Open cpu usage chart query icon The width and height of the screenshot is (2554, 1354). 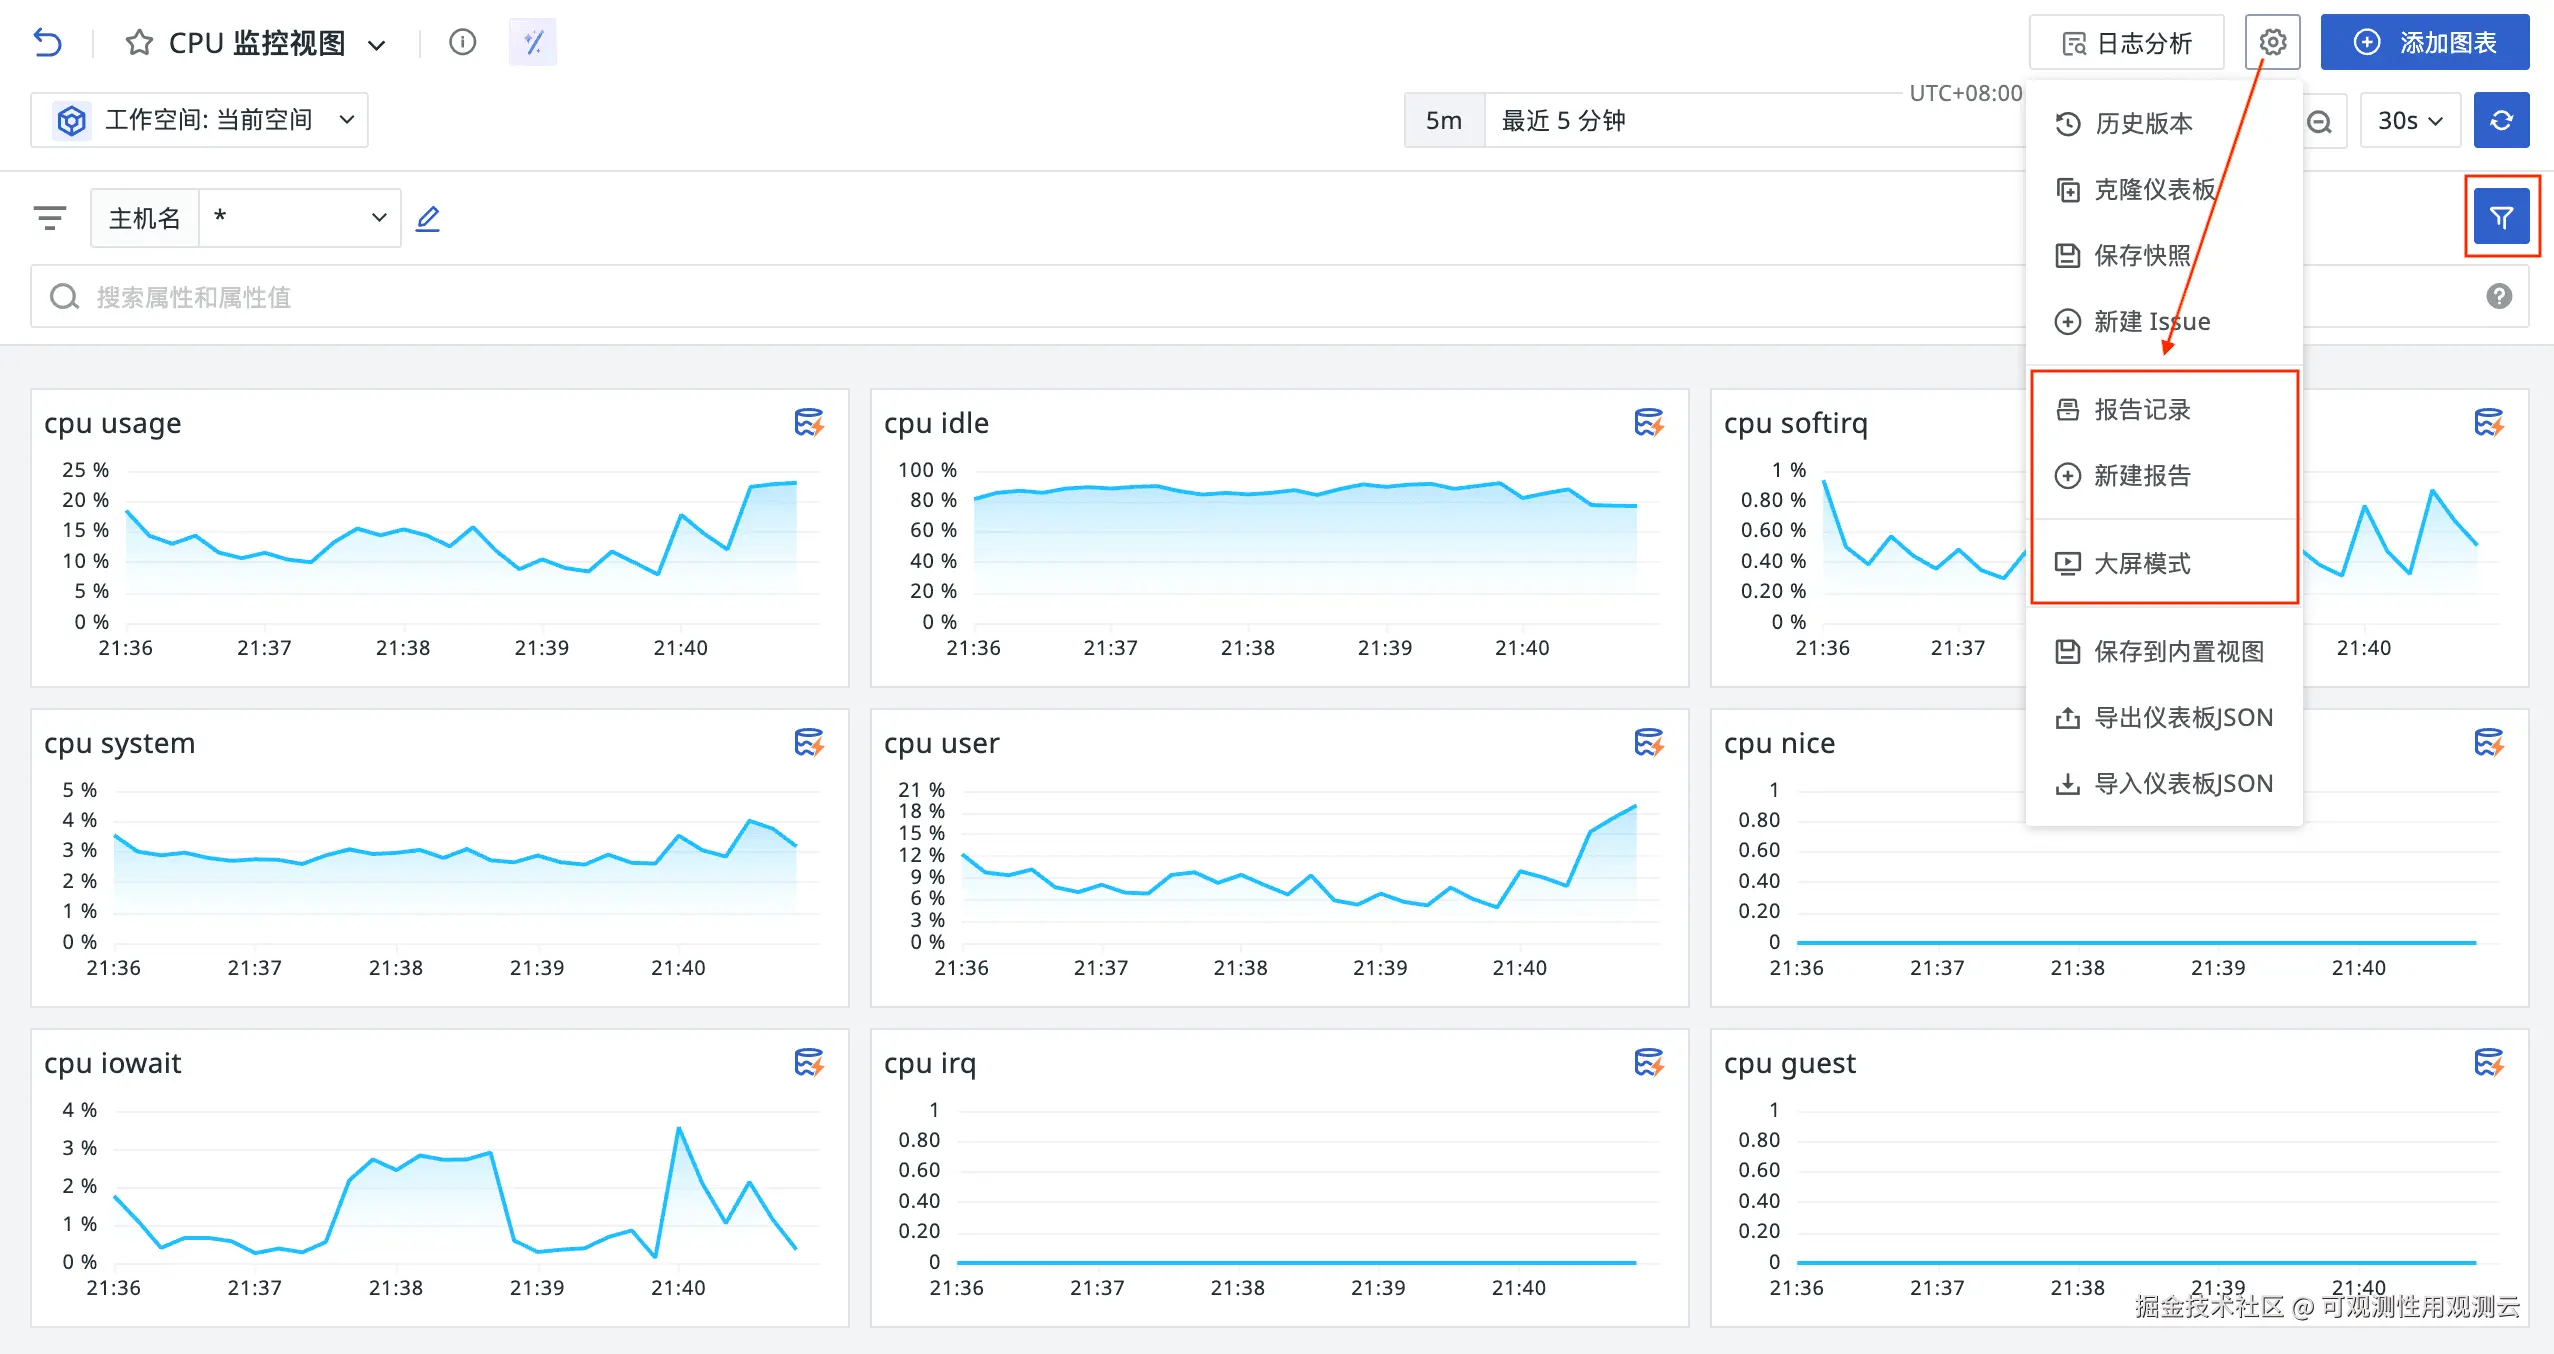coord(808,423)
